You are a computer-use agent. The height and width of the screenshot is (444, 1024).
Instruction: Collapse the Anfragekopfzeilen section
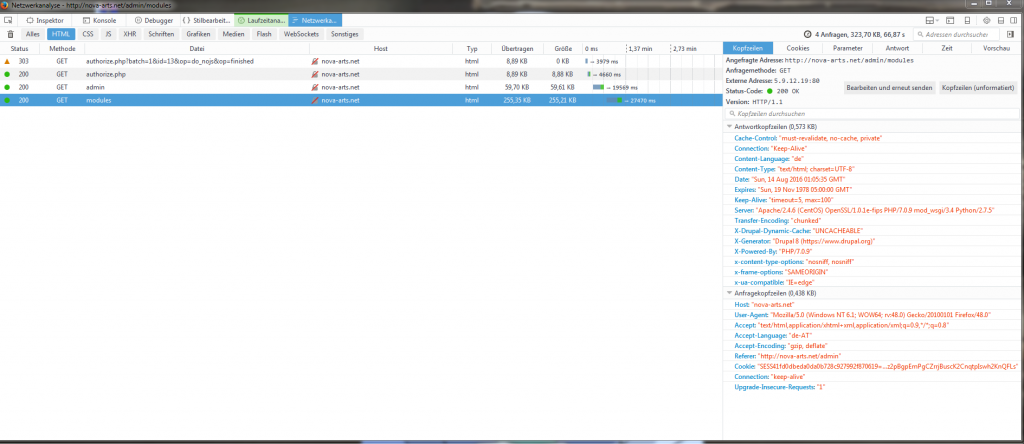729,292
